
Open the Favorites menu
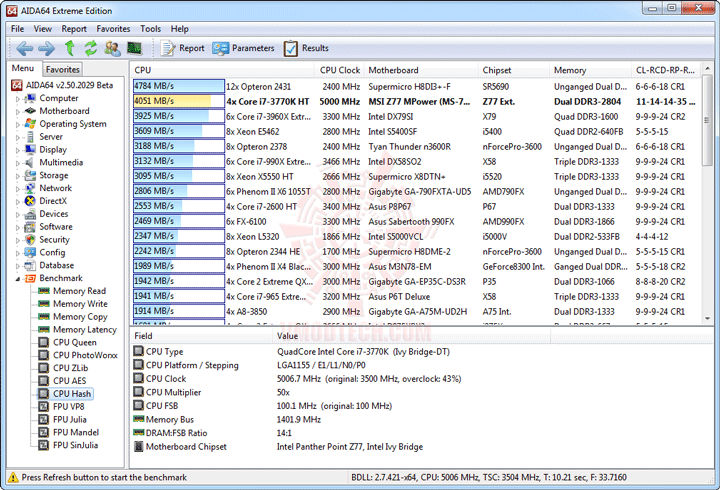113,29
